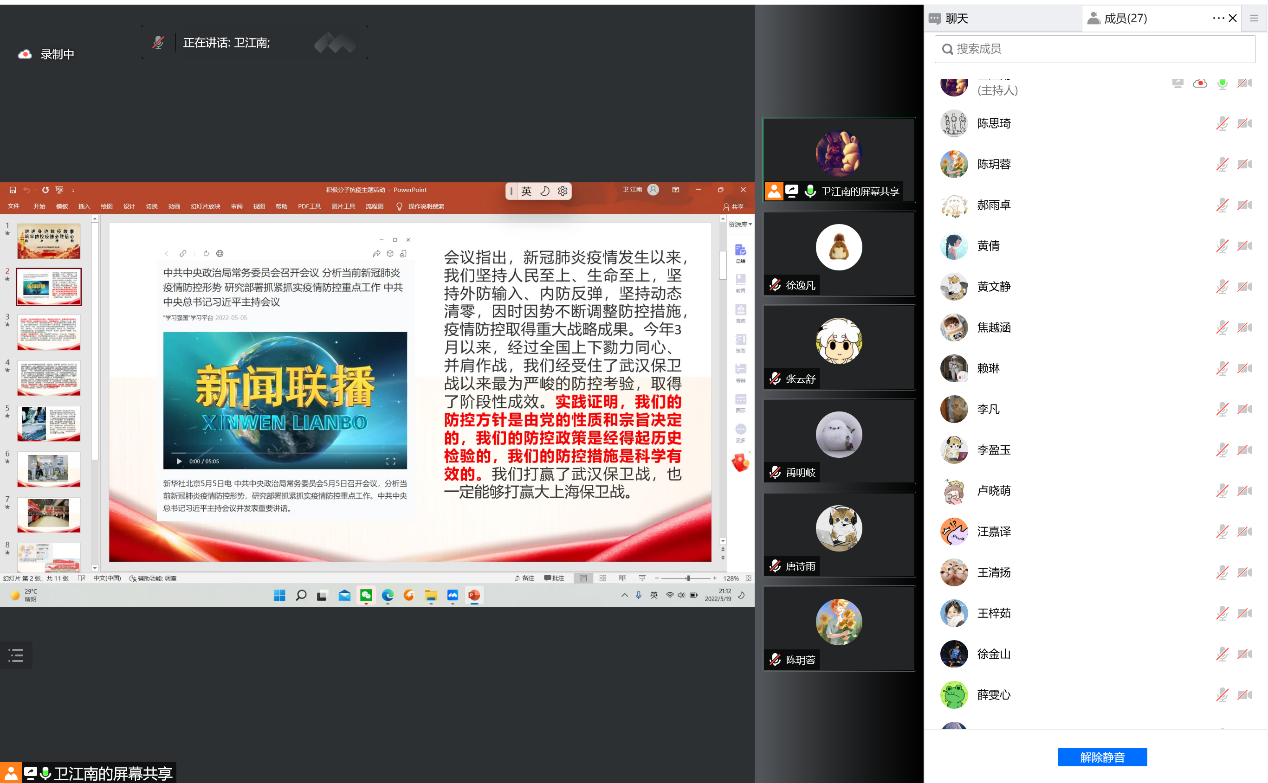Screen dimensions: 1268x783
Task: Click host's cloud recording icon
Action: [x=1200, y=84]
